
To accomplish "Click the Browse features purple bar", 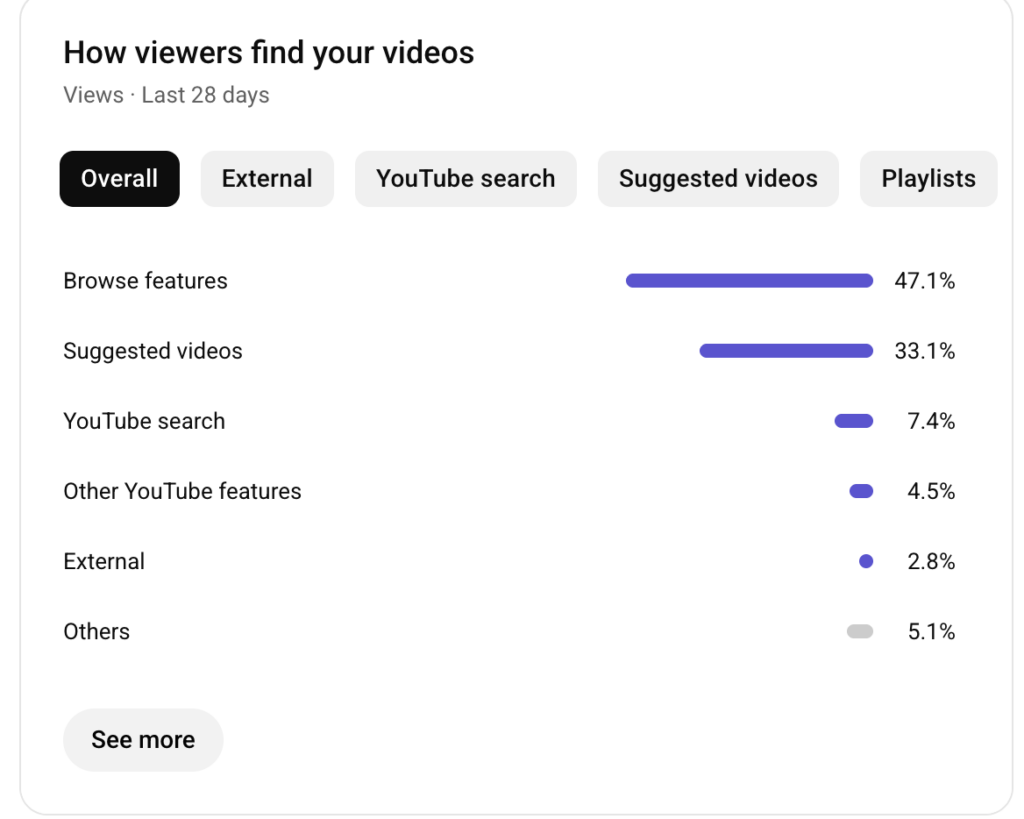I will pyautogui.click(x=749, y=281).
